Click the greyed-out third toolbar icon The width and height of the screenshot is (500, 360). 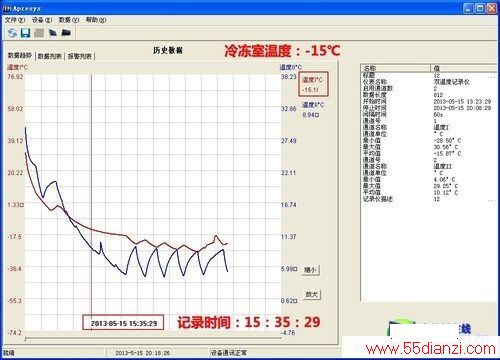[39, 33]
